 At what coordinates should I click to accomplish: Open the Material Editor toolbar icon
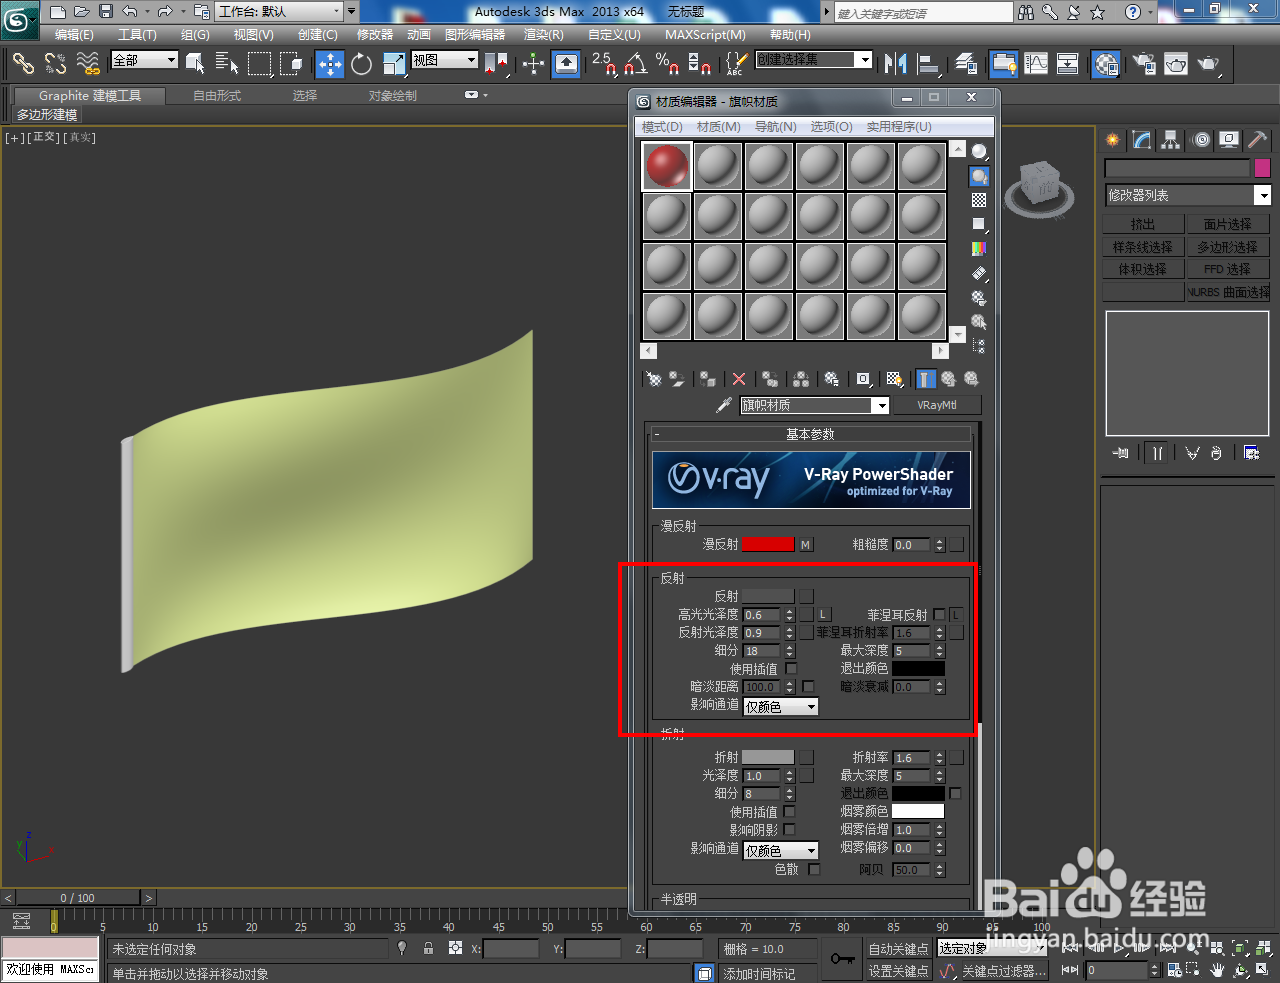[x=1106, y=64]
